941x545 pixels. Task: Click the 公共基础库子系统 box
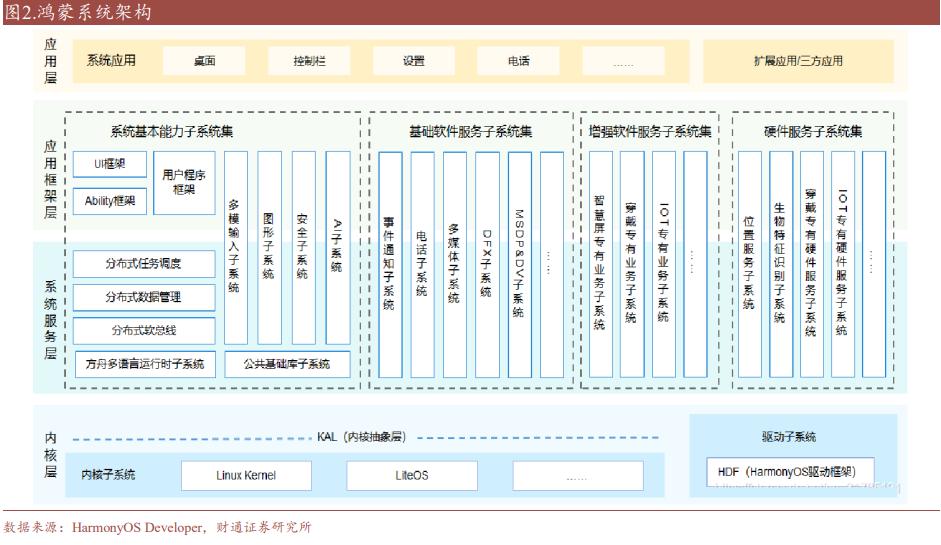[287, 364]
